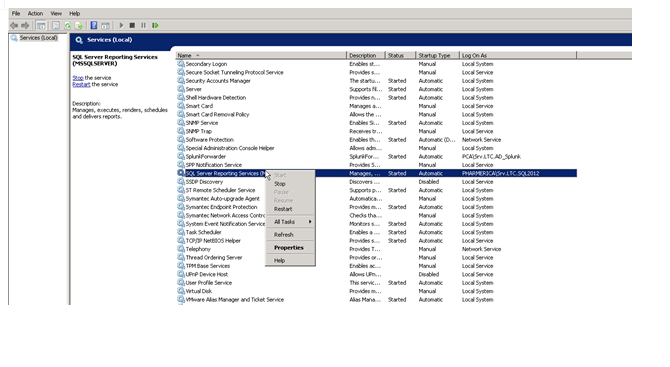Image resolution: width=670 pixels, height=367 pixels.
Task: Click the Stop Service square icon
Action: point(132,26)
